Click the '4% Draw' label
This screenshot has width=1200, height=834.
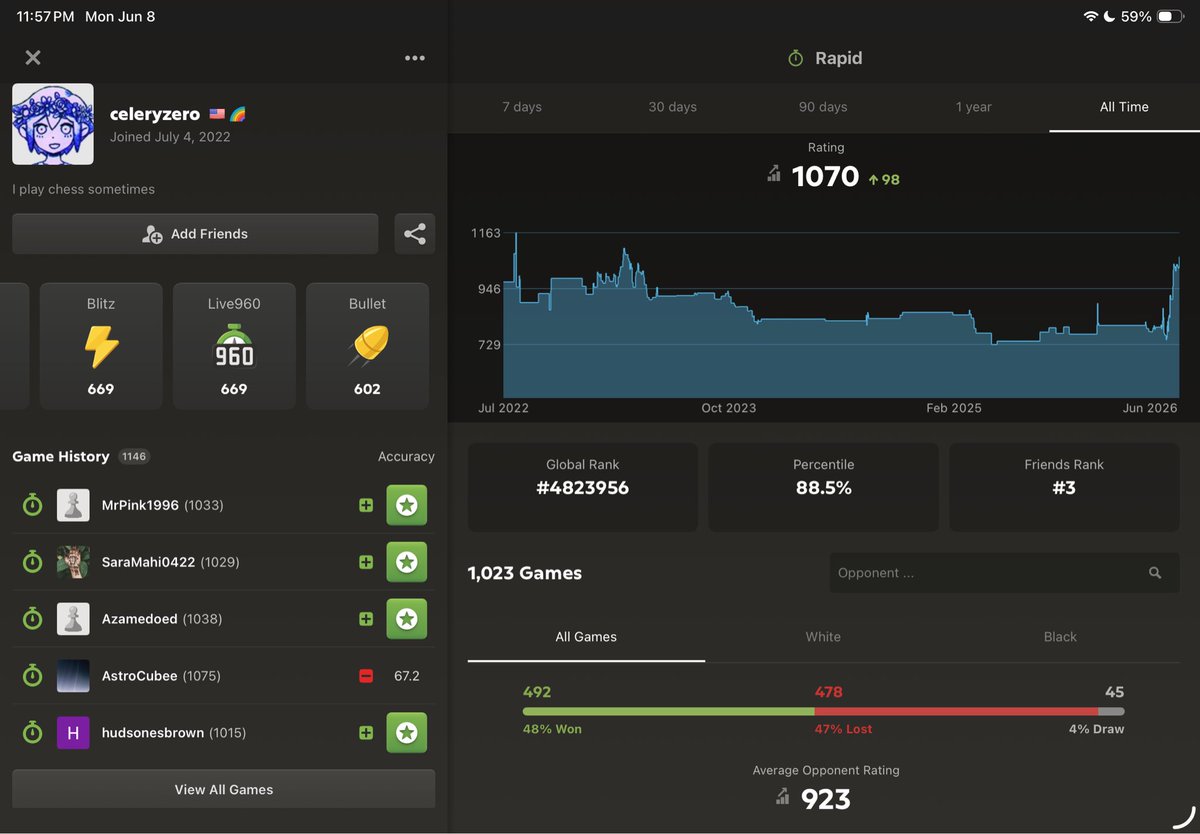tap(1096, 729)
